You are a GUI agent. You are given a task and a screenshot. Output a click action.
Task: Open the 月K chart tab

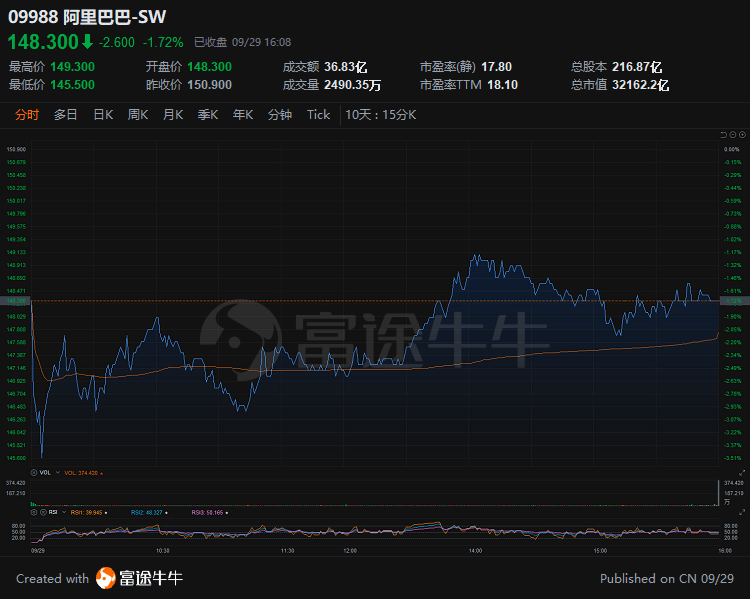pyautogui.click(x=173, y=115)
